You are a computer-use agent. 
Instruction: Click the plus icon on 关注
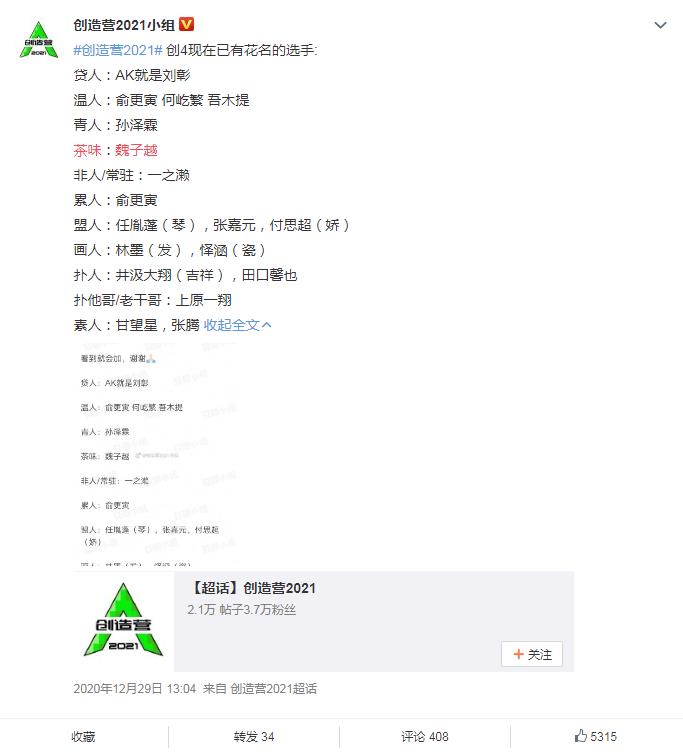(518, 654)
